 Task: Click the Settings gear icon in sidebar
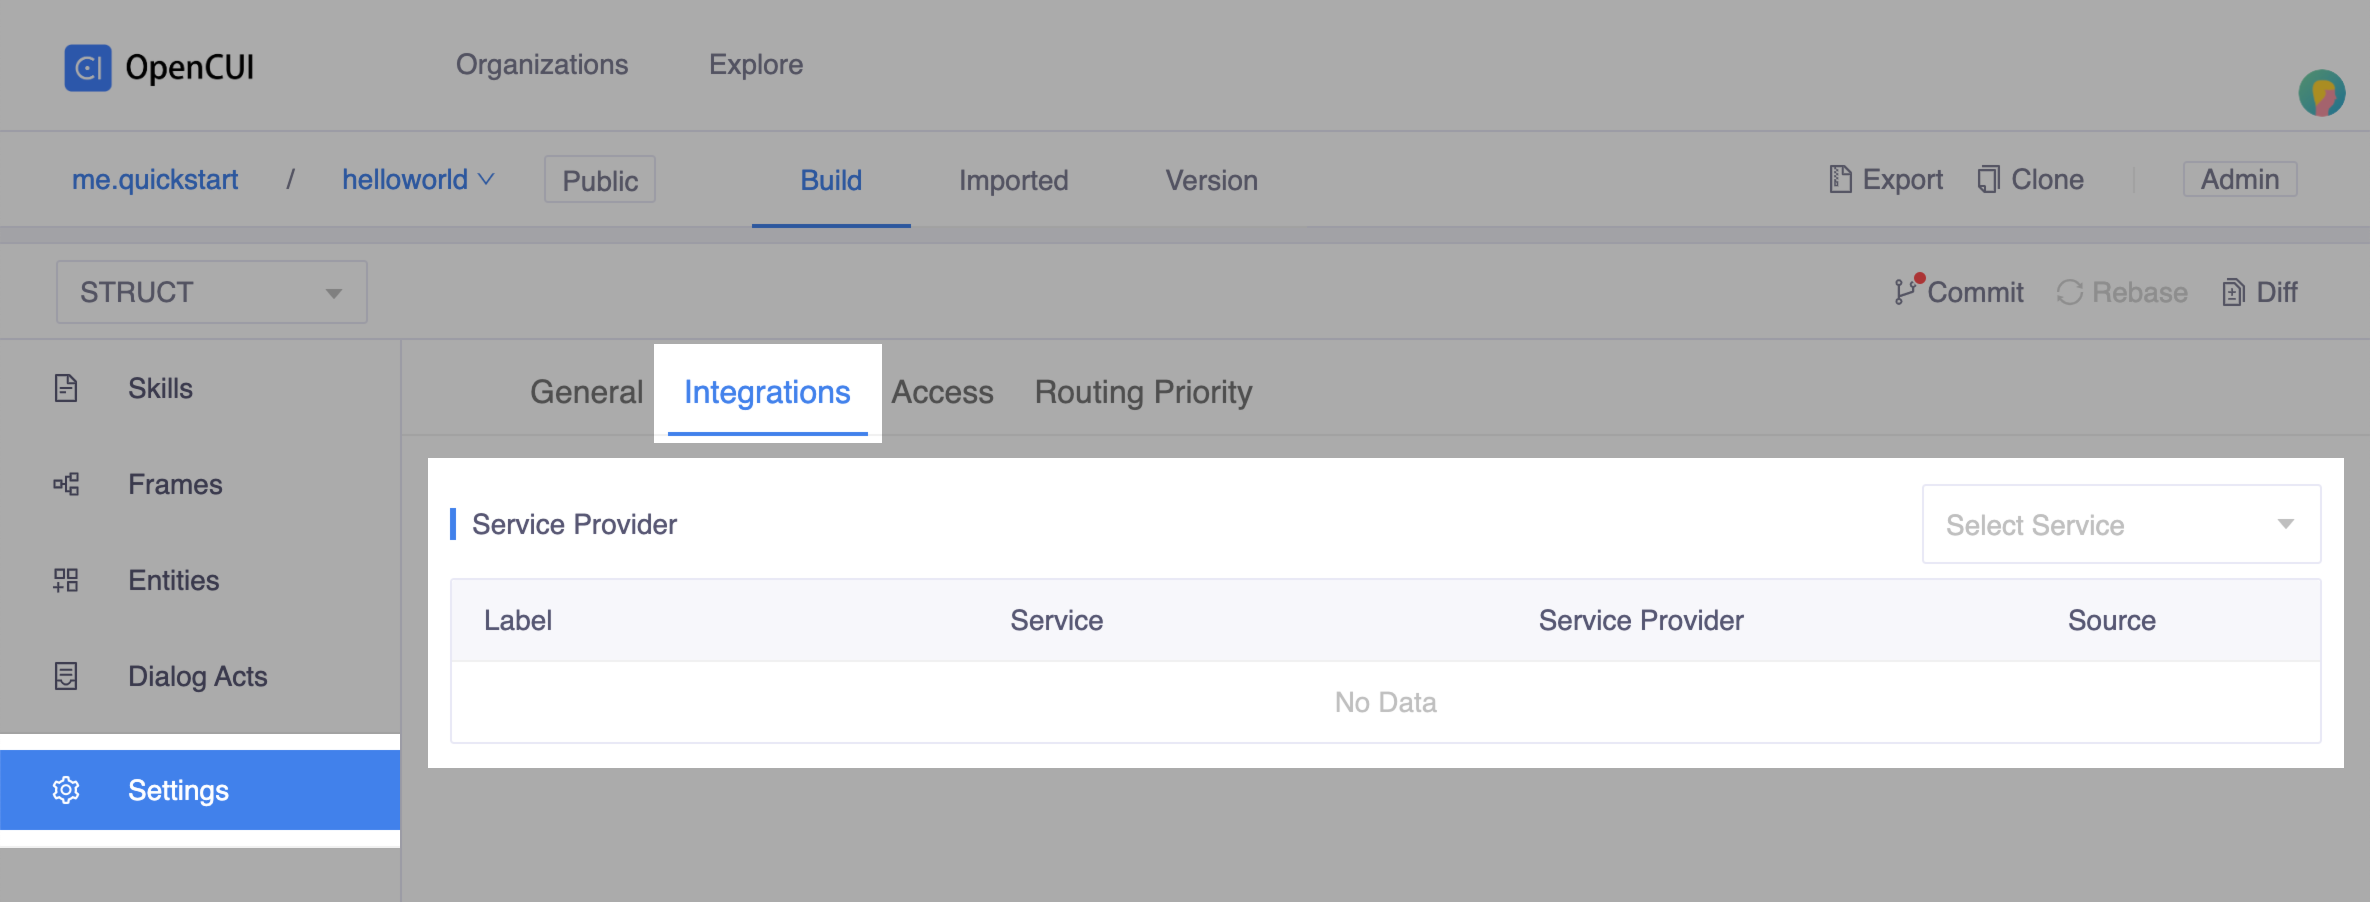66,790
